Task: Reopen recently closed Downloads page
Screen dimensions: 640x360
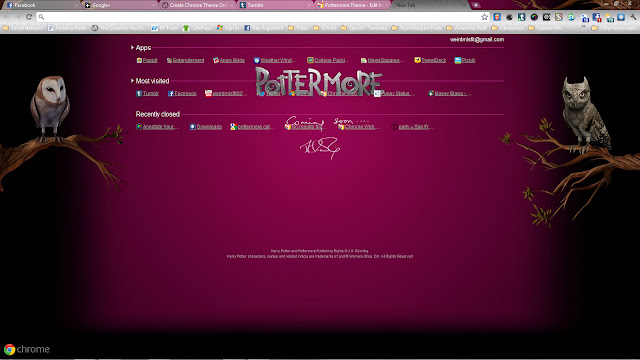Action: tap(206, 127)
